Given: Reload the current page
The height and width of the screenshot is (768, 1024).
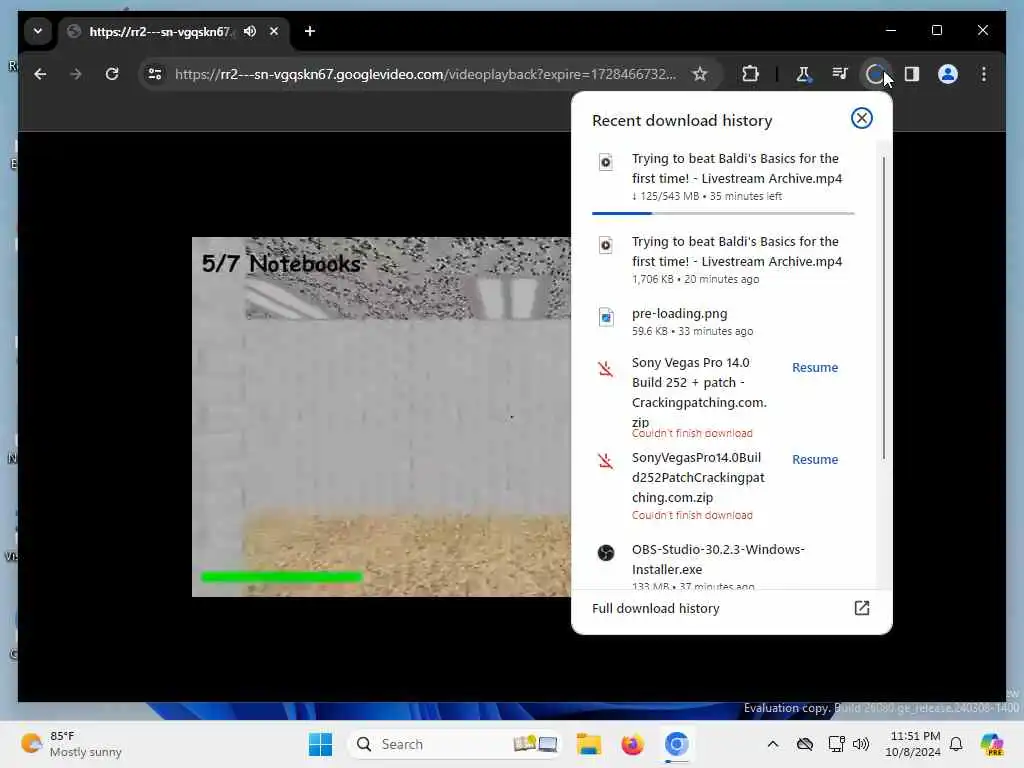Looking at the screenshot, I should 112,74.
